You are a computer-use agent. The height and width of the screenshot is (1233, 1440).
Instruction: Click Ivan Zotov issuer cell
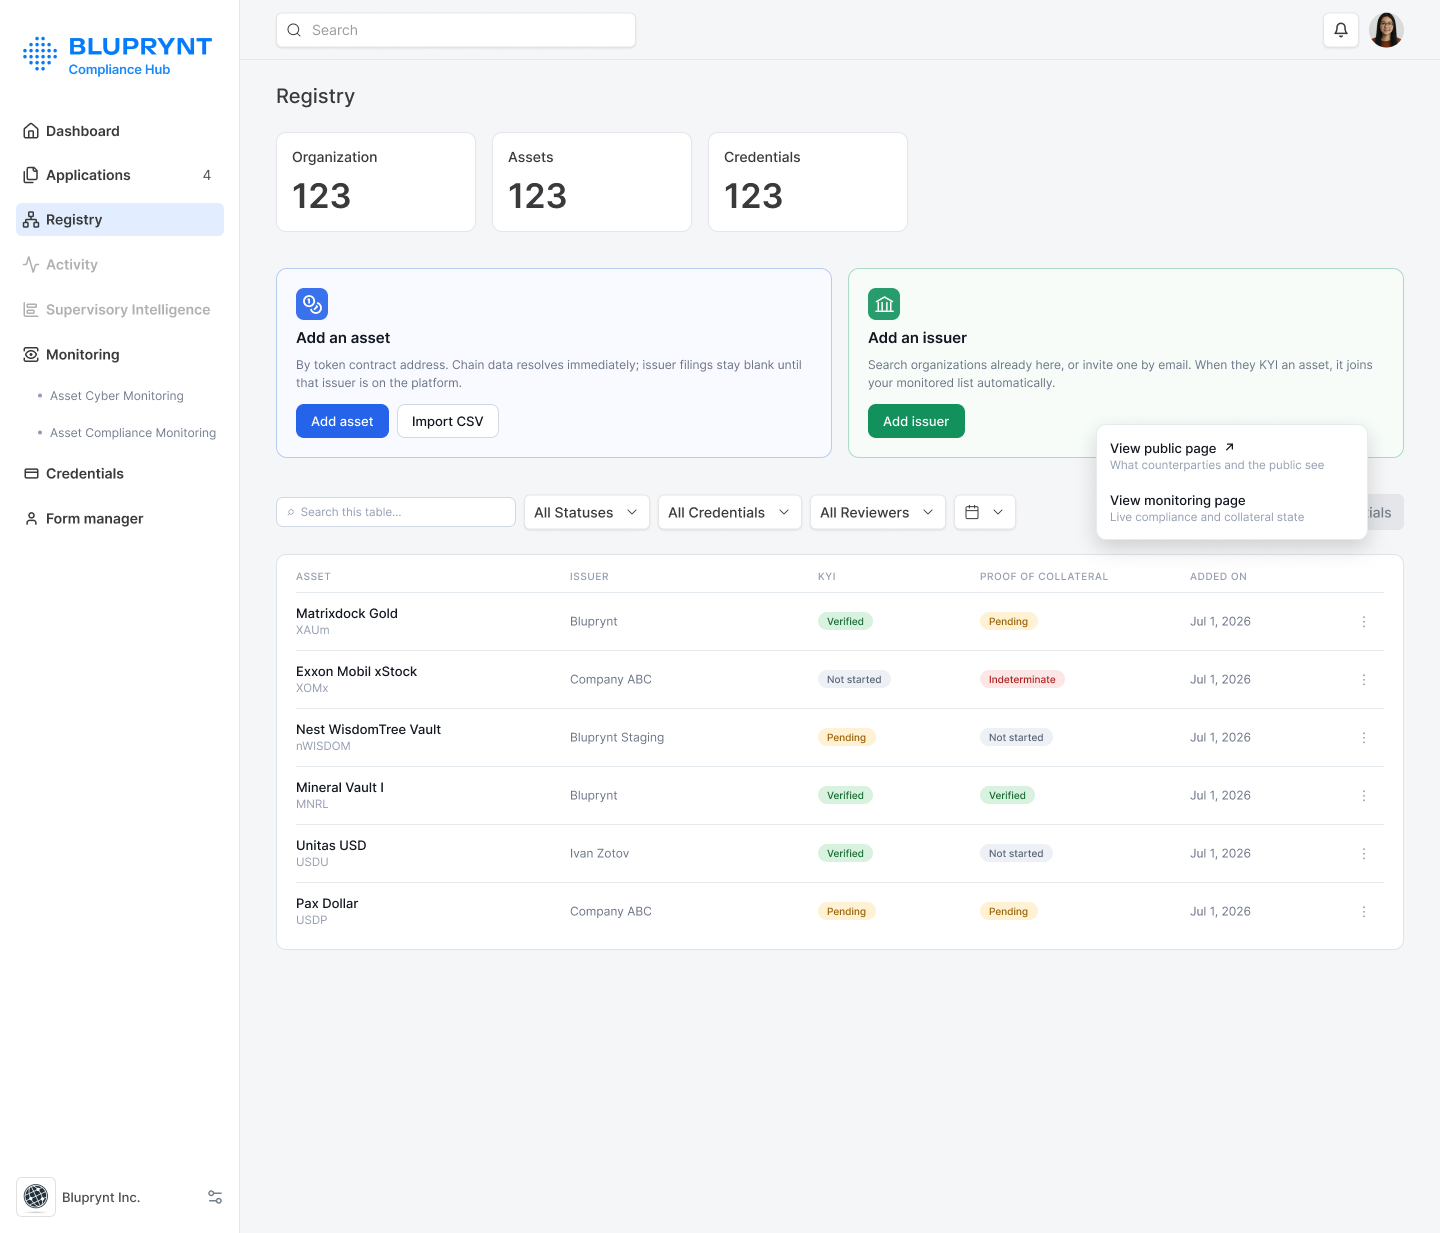click(599, 854)
